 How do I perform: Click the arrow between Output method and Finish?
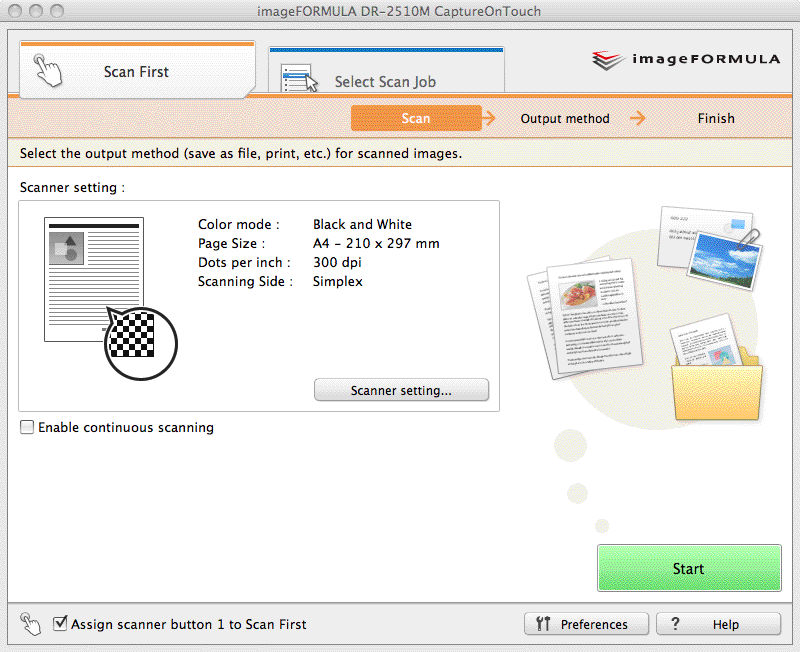637,118
